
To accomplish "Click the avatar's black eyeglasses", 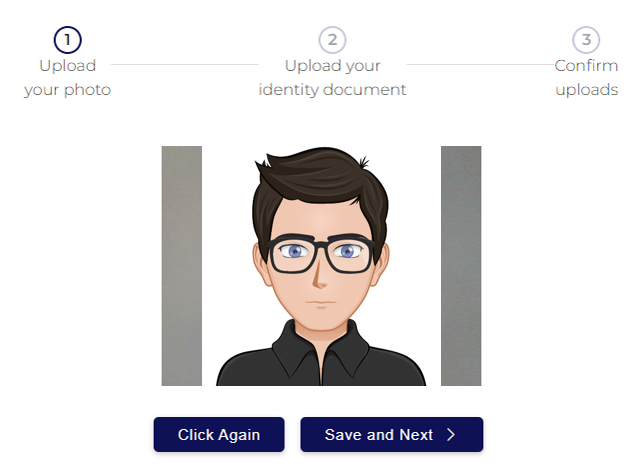I will [x=321, y=255].
